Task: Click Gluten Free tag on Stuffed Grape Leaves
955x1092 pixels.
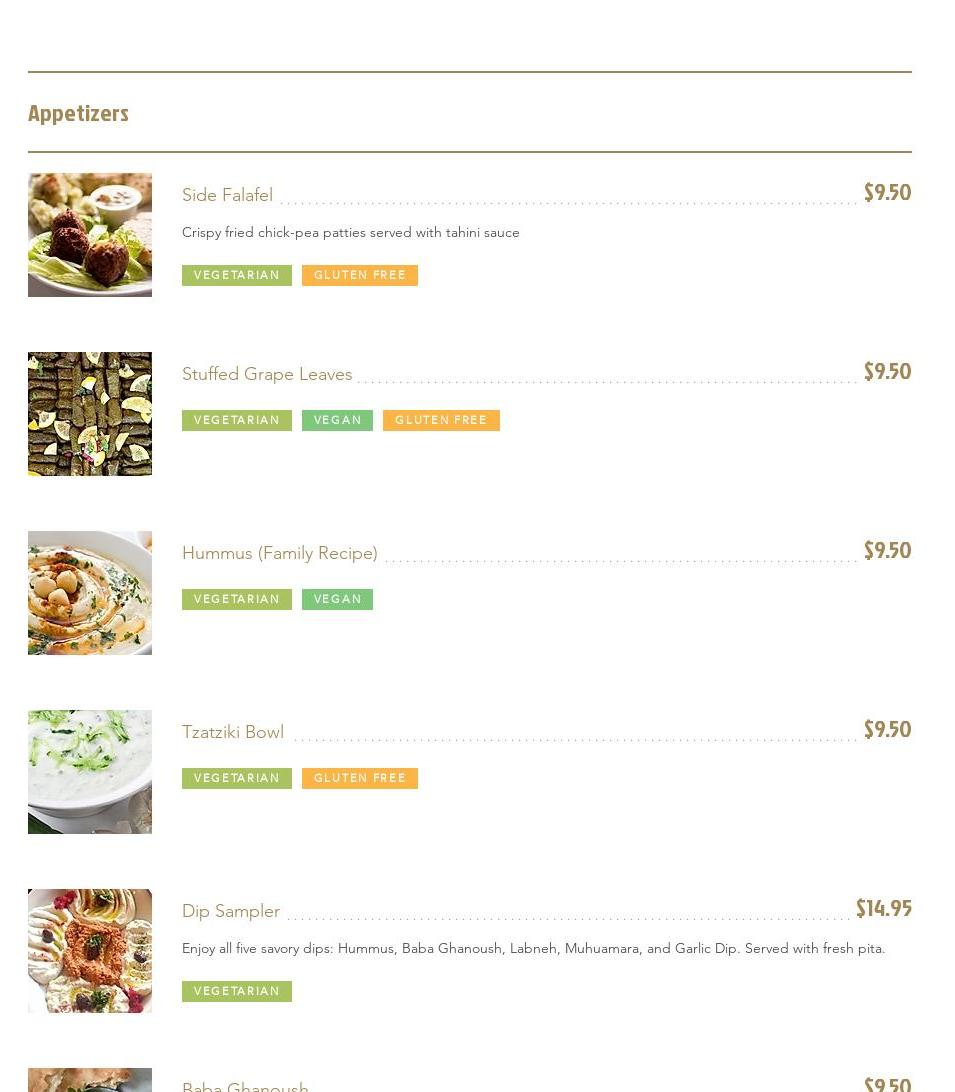Action: (x=441, y=420)
